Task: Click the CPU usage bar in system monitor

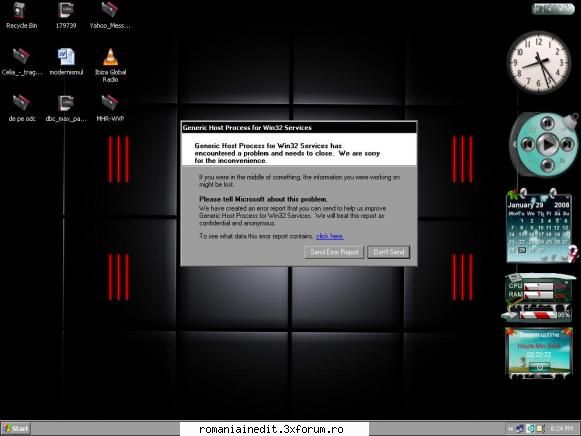Action: (x=538, y=286)
